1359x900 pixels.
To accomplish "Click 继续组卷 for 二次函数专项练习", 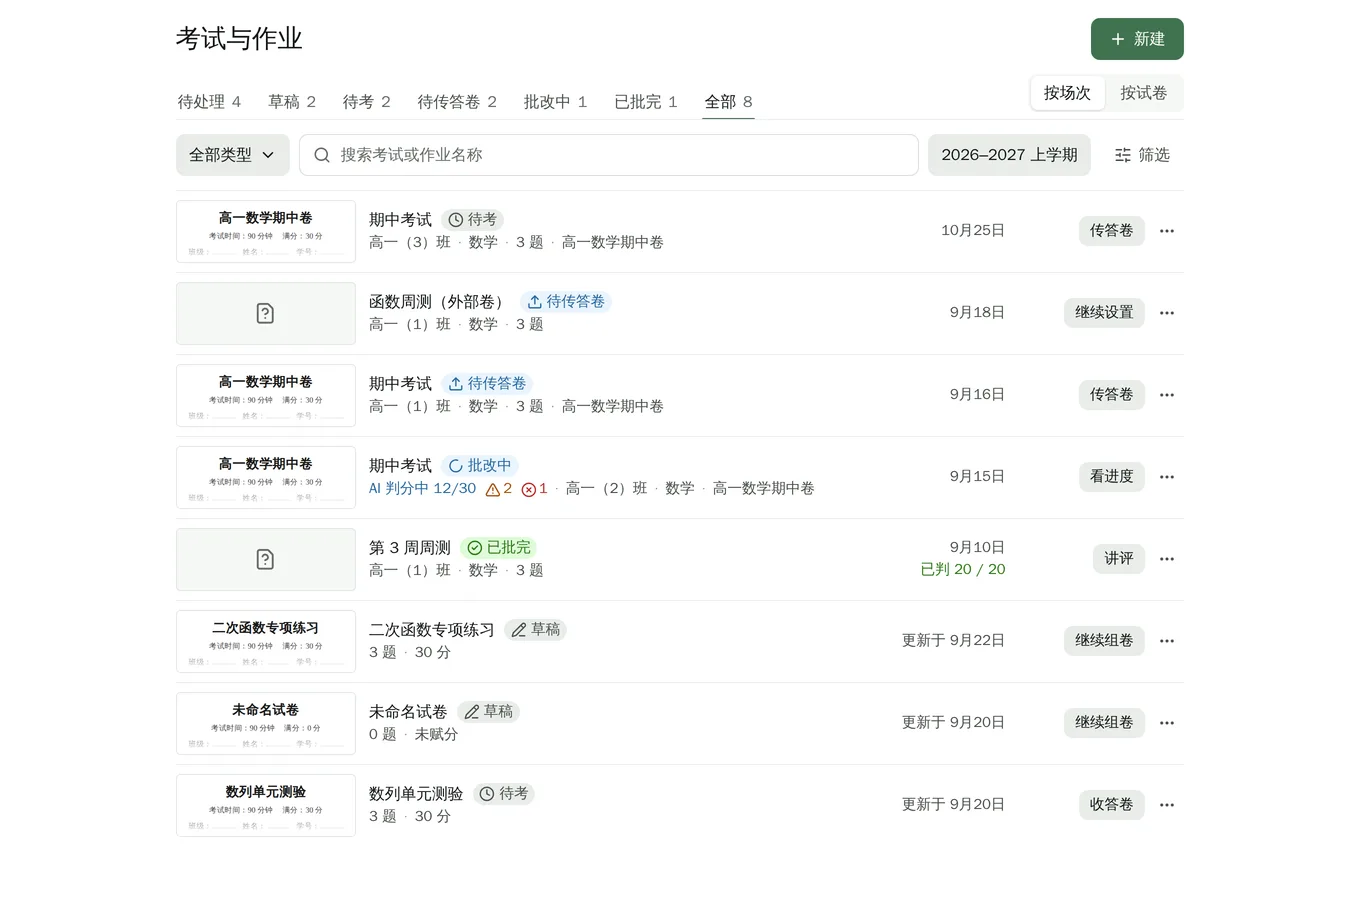I will pos(1104,641).
